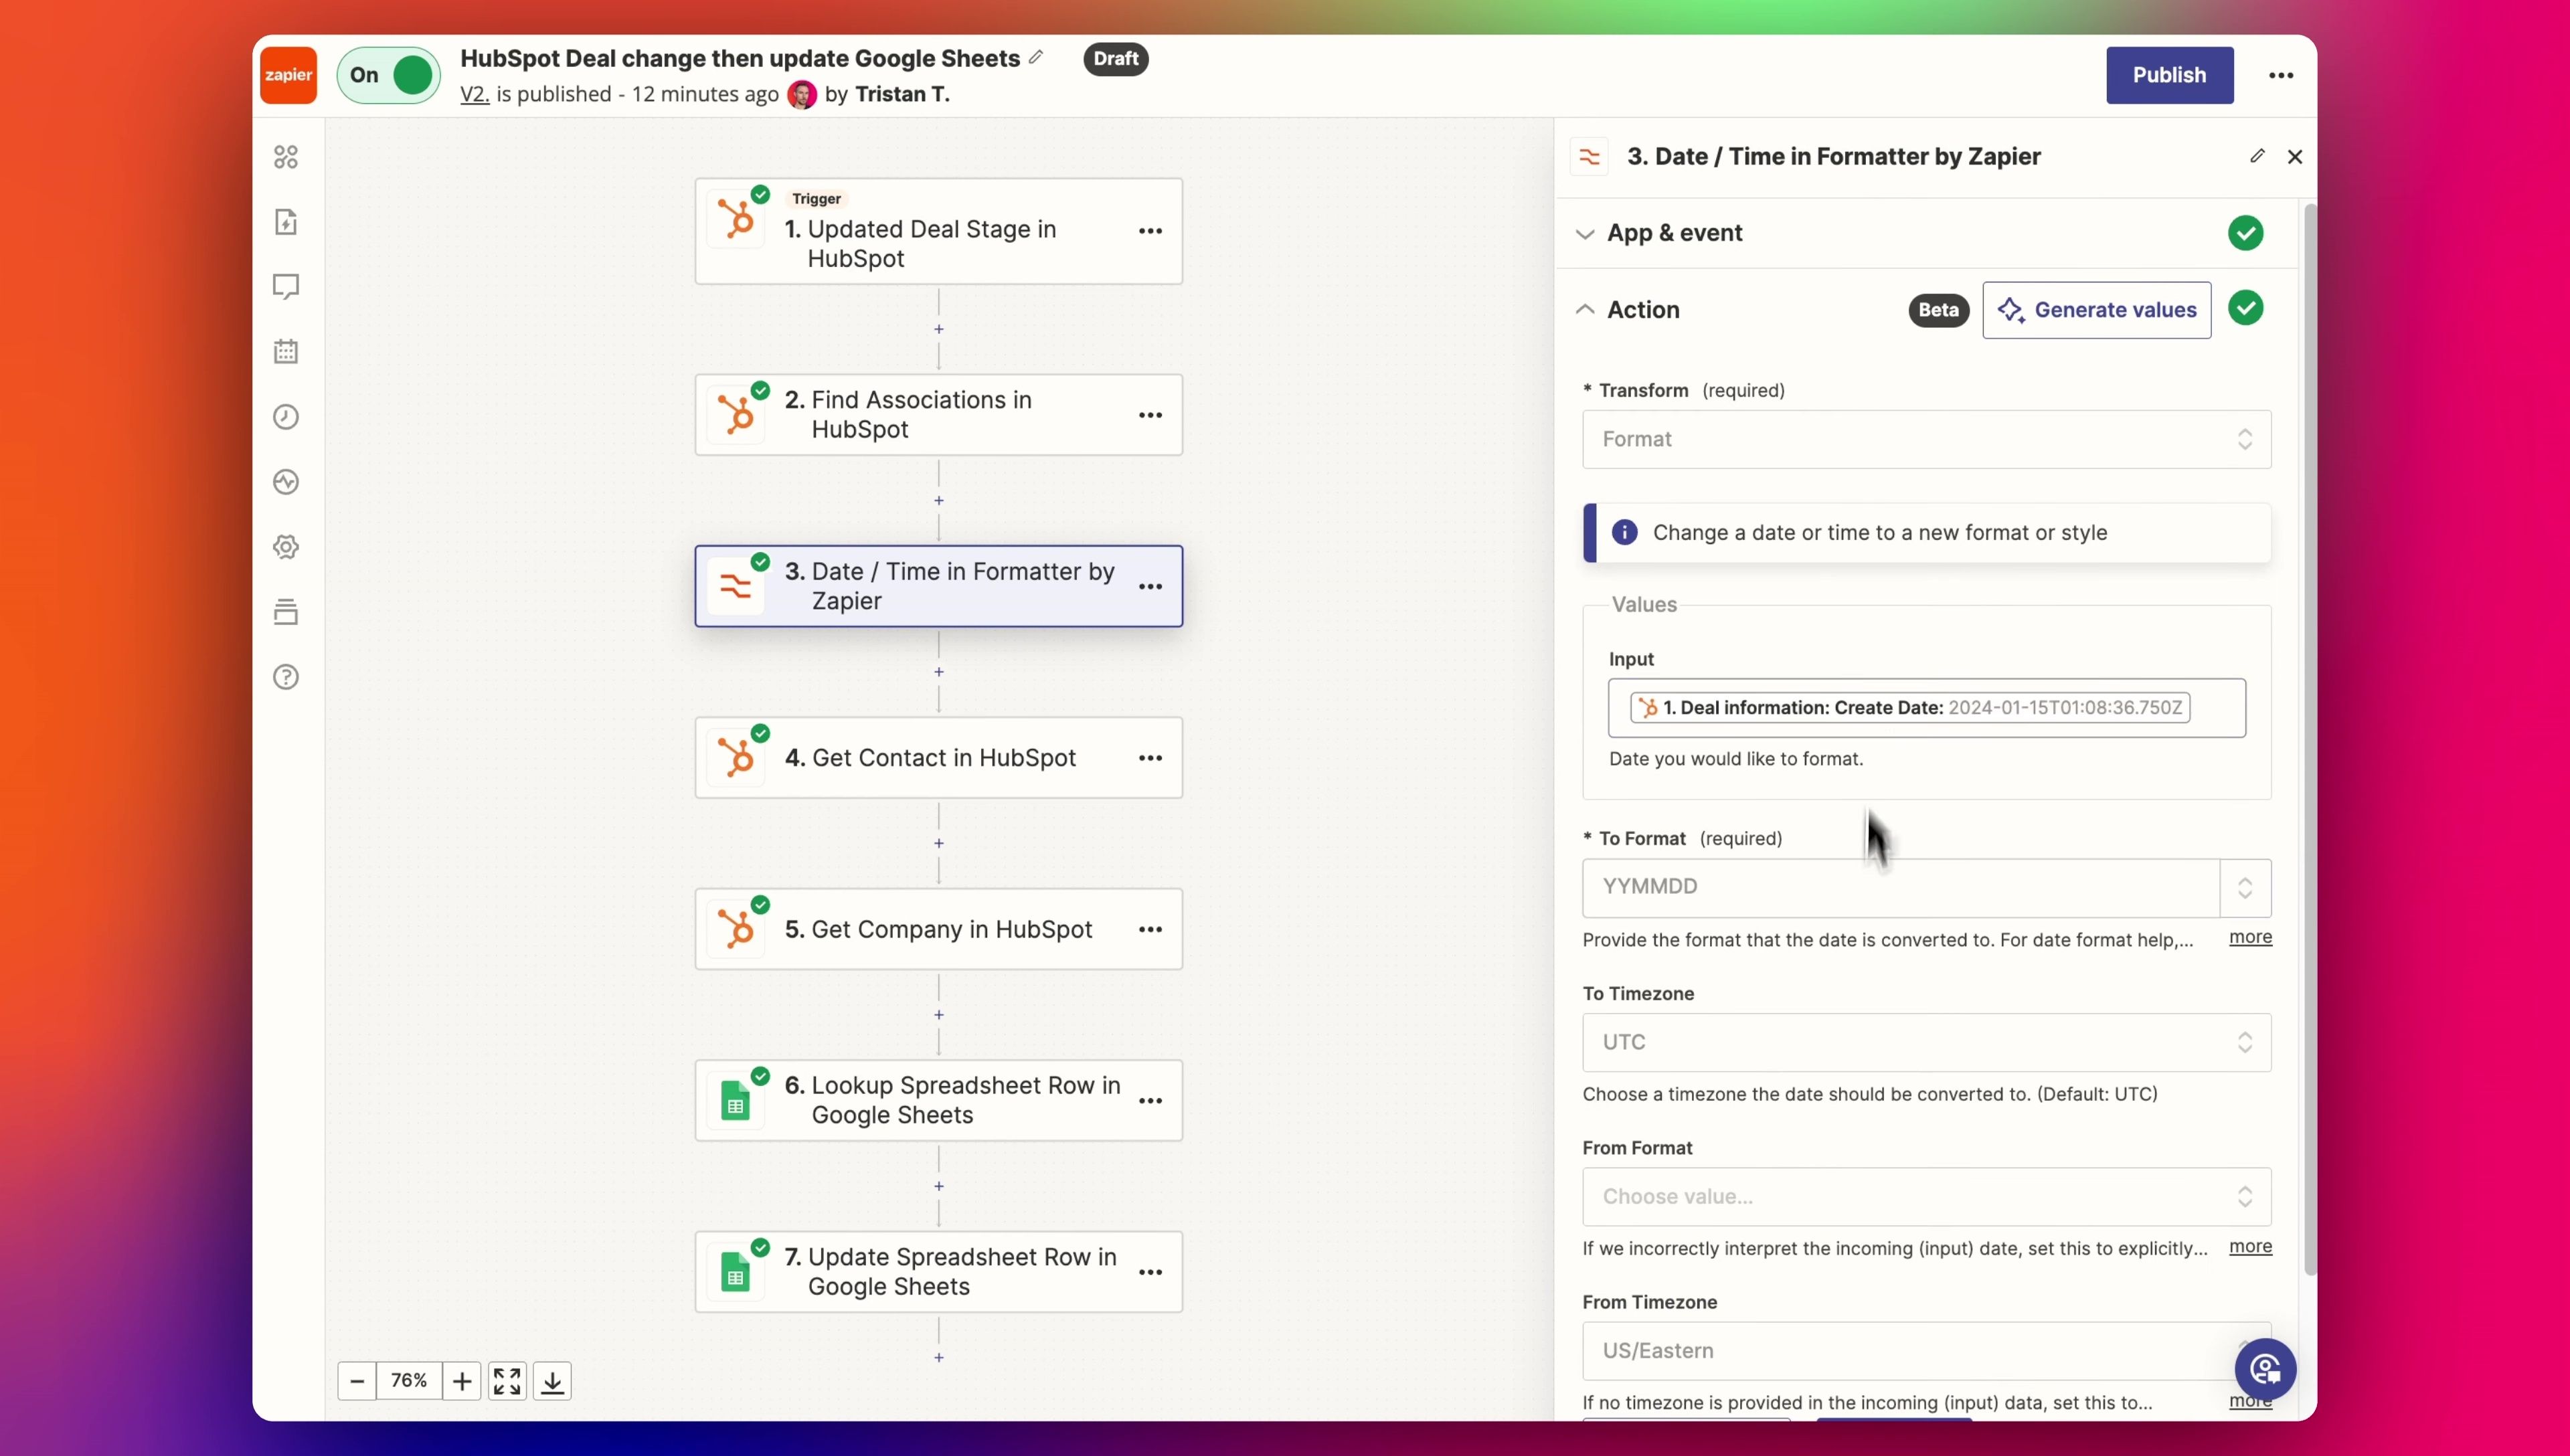Viewport: 2570px width, 1456px height.
Task: Add a step after step 7 plus
Action: tap(939, 1358)
